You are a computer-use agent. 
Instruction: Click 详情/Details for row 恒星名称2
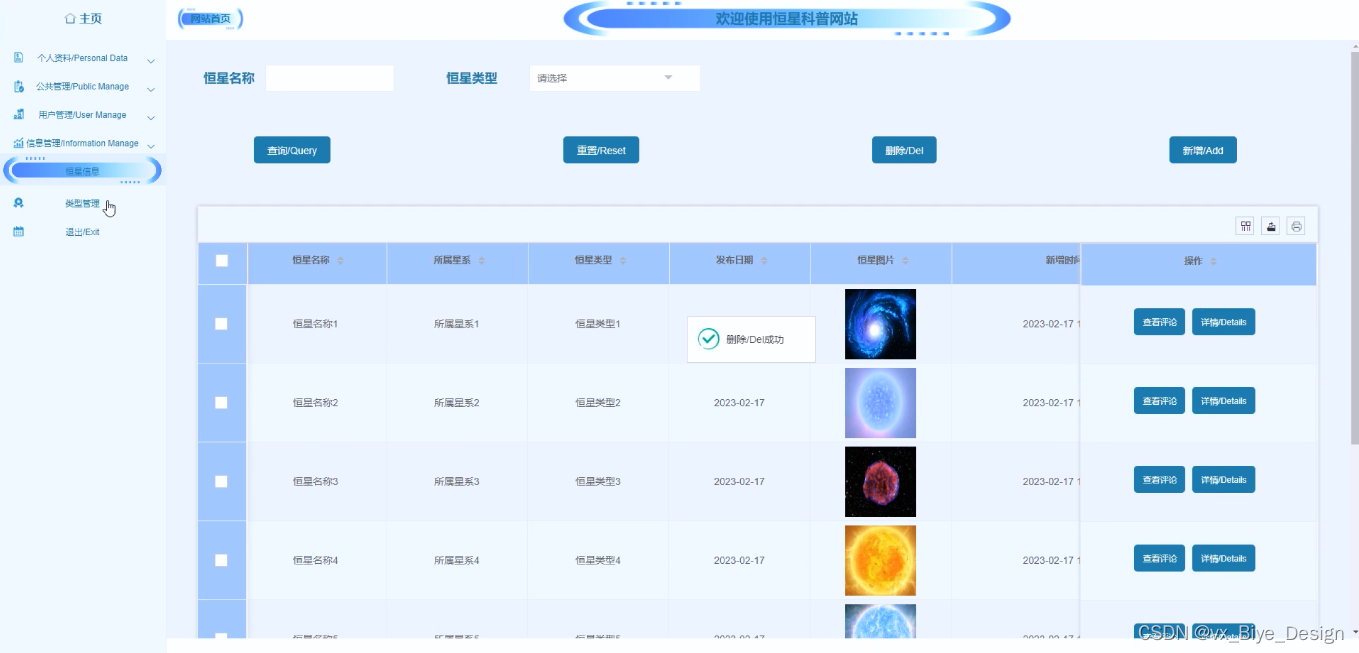click(x=1223, y=401)
